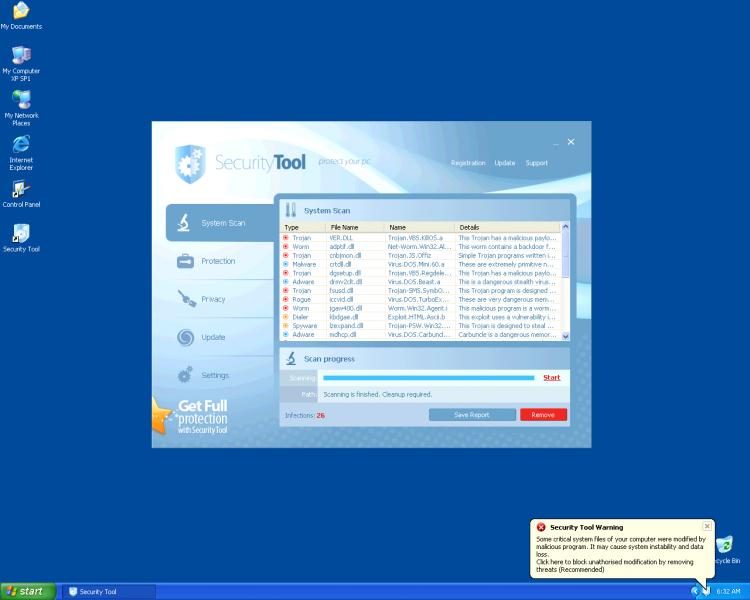
Task: Click the red icon on the adptif.dll Worm row
Action: pos(286,246)
